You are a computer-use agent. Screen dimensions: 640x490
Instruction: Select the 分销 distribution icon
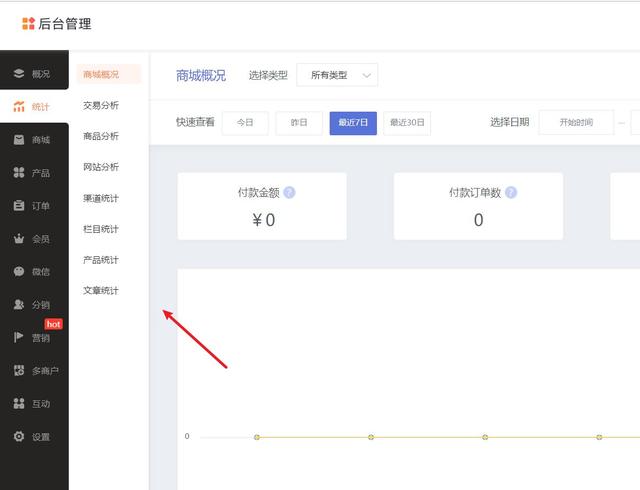[x=19, y=304]
